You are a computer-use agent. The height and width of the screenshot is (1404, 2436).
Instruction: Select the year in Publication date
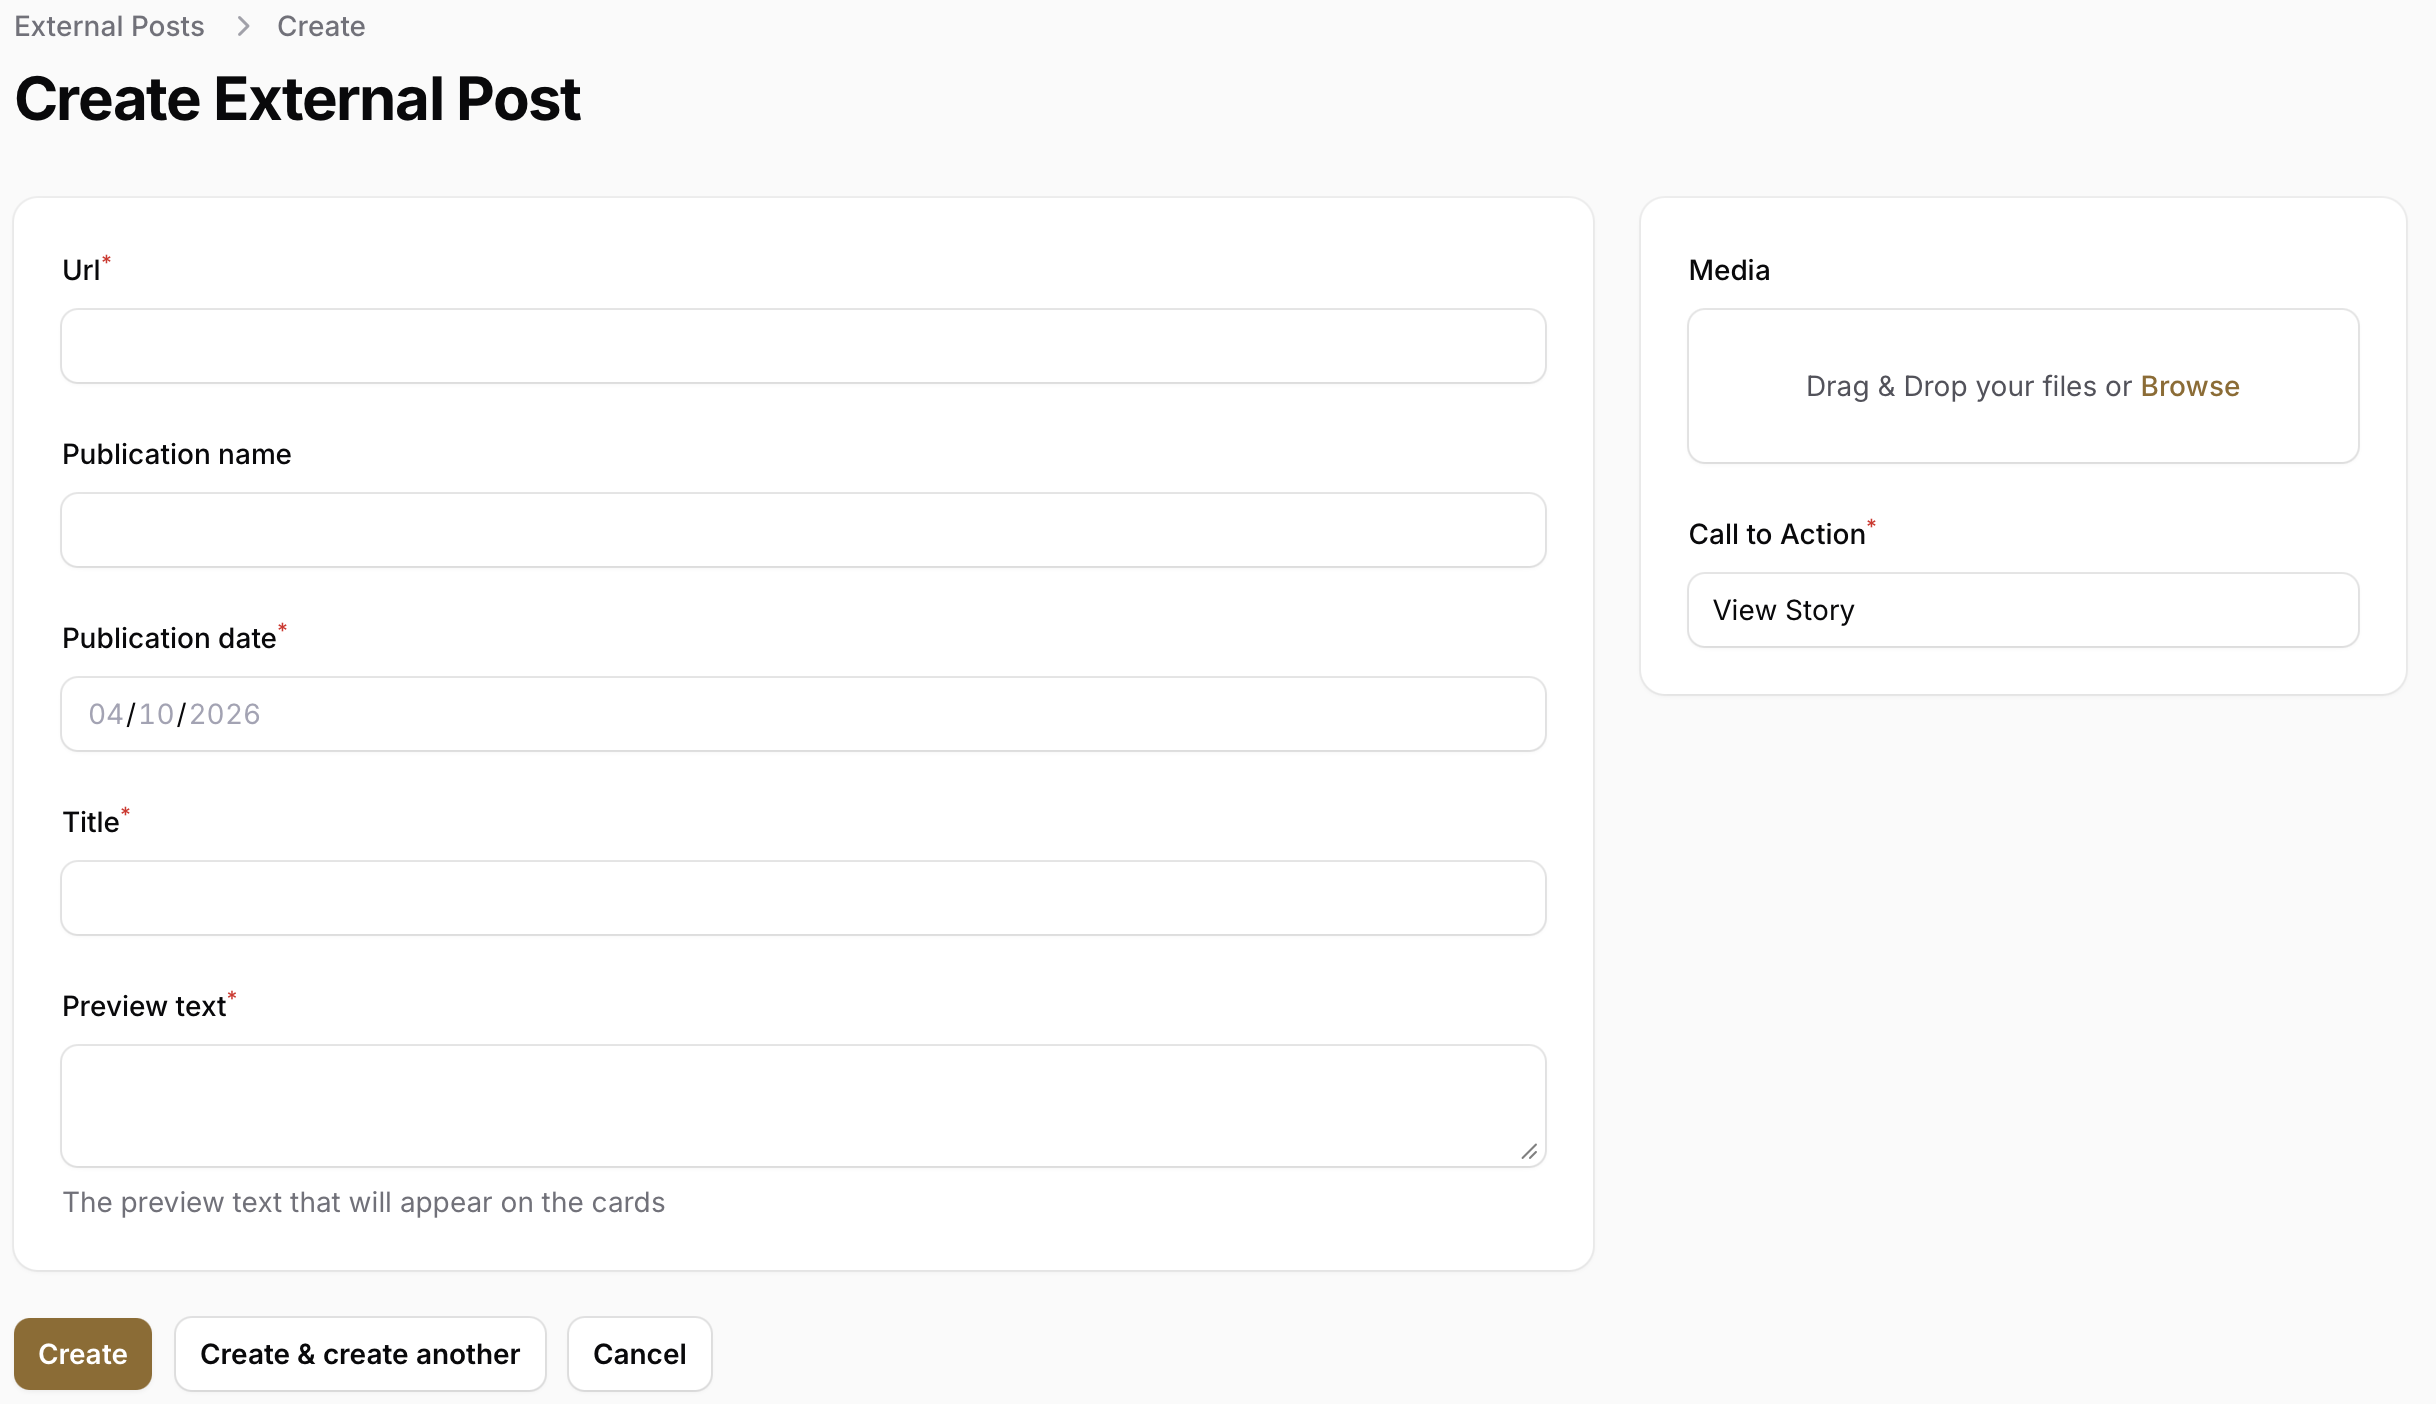tap(225, 714)
